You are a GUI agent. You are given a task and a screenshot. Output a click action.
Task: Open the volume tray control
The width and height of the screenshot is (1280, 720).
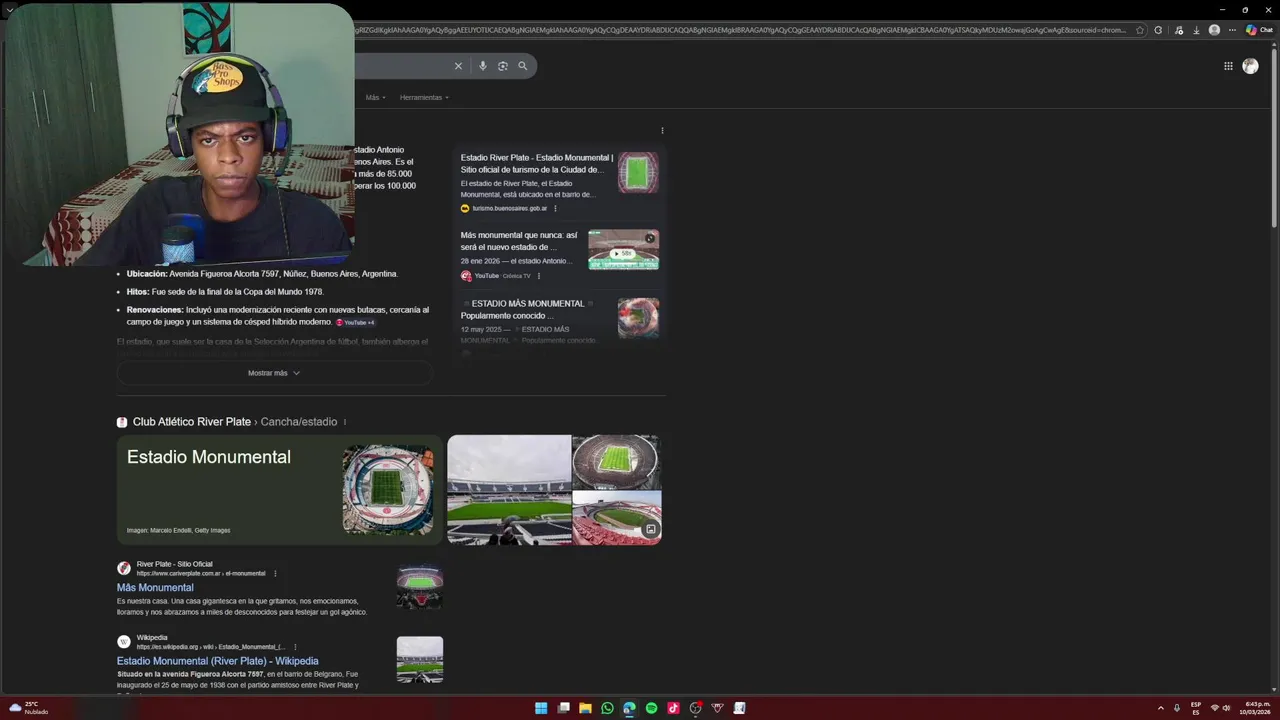pyautogui.click(x=1226, y=708)
